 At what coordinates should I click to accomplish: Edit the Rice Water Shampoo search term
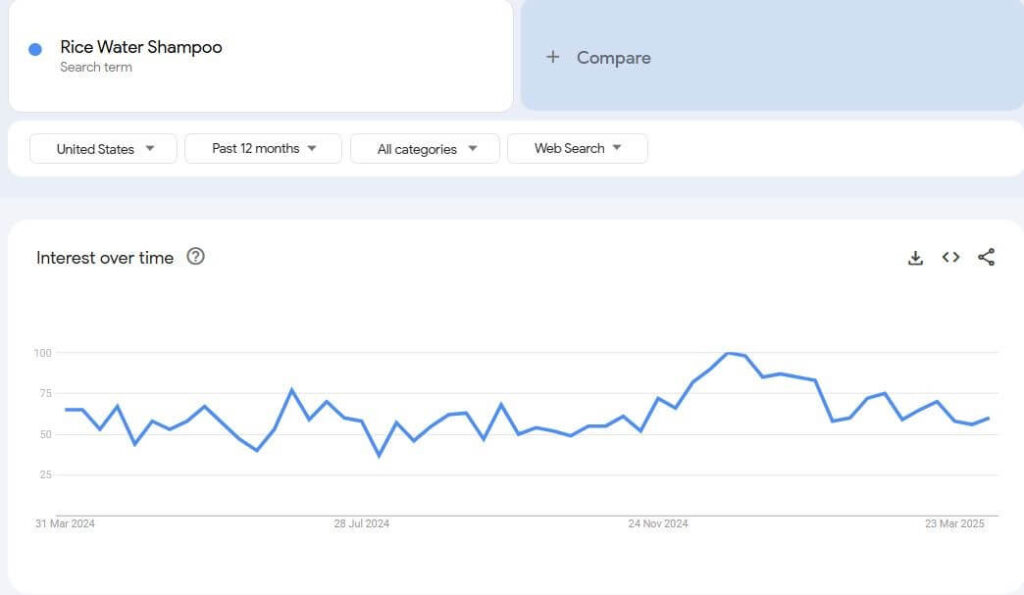click(141, 47)
